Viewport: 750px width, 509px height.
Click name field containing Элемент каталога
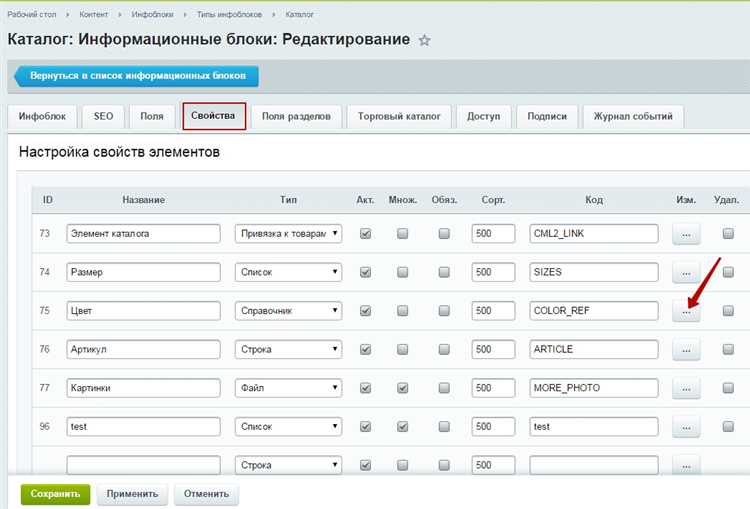tap(143, 234)
